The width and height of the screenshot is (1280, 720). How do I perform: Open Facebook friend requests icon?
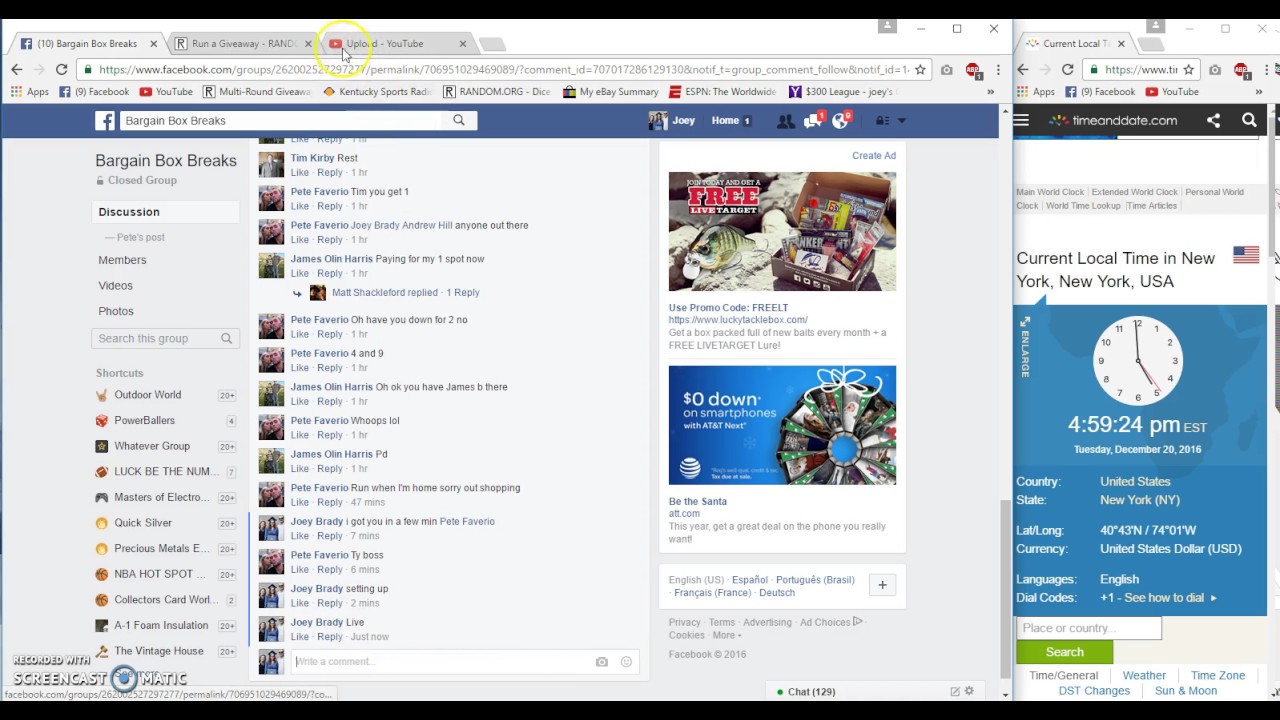pos(786,121)
